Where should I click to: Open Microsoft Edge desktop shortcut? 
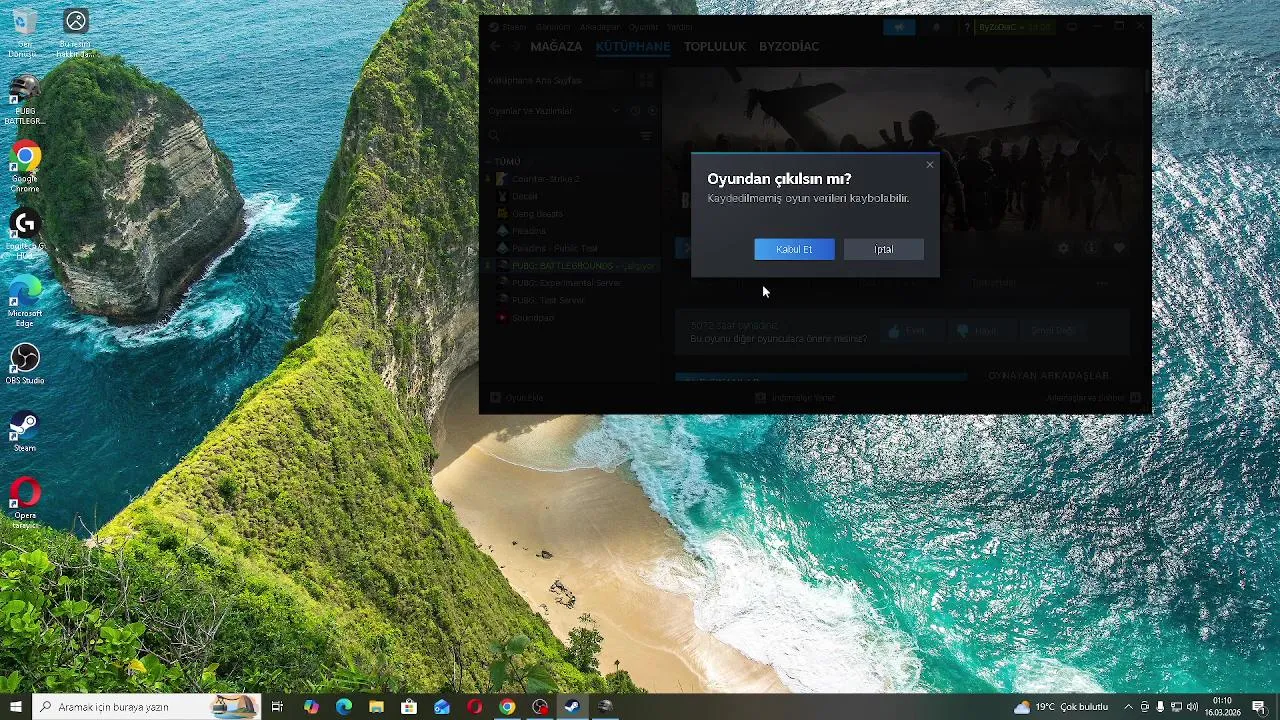click(25, 302)
